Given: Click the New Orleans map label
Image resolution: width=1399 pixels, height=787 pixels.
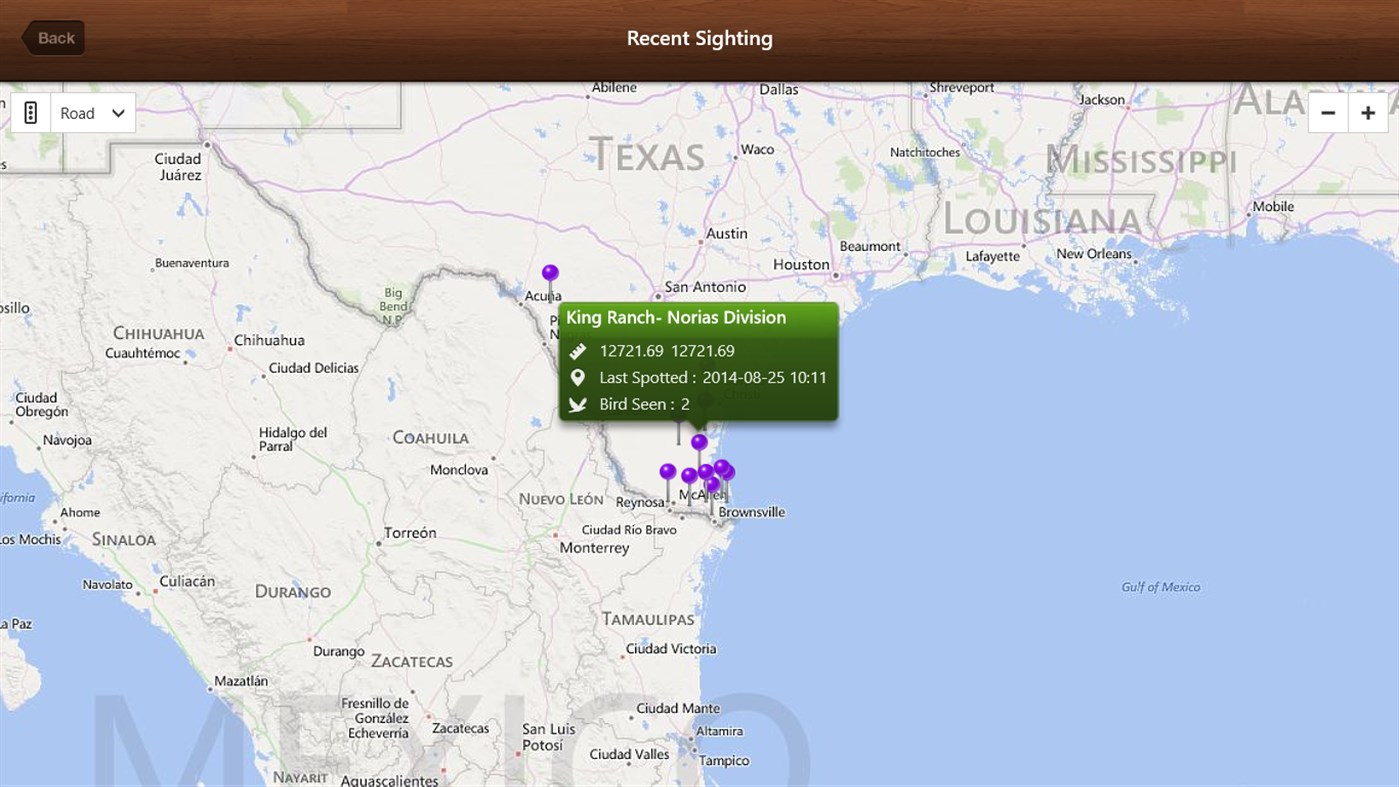Looking at the screenshot, I should (1094, 254).
